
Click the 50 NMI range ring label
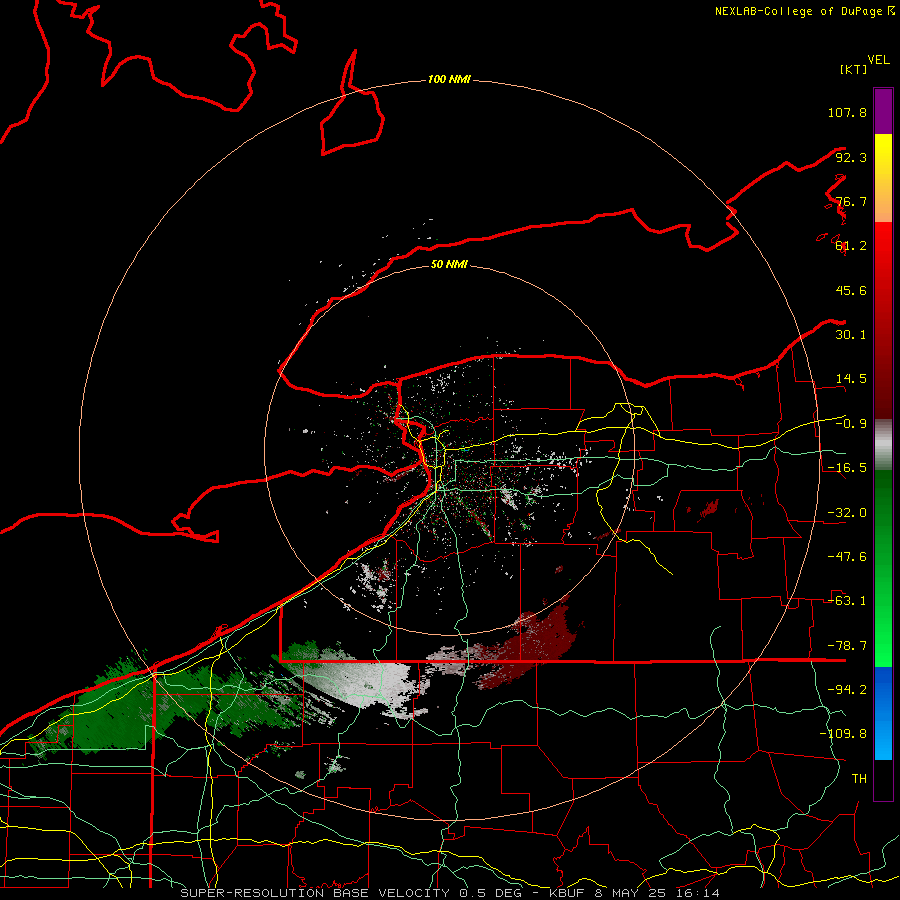[449, 265]
